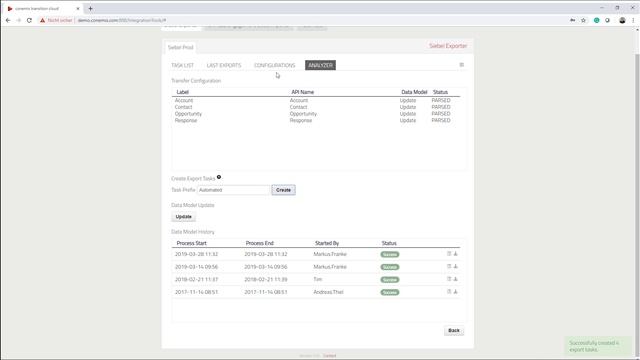Switch to the Task List tab
640x360 pixels.
pyautogui.click(x=182, y=65)
